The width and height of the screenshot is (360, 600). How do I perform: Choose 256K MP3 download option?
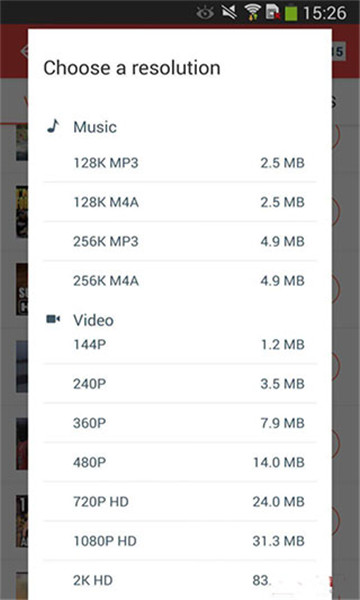pyautogui.click(x=180, y=241)
